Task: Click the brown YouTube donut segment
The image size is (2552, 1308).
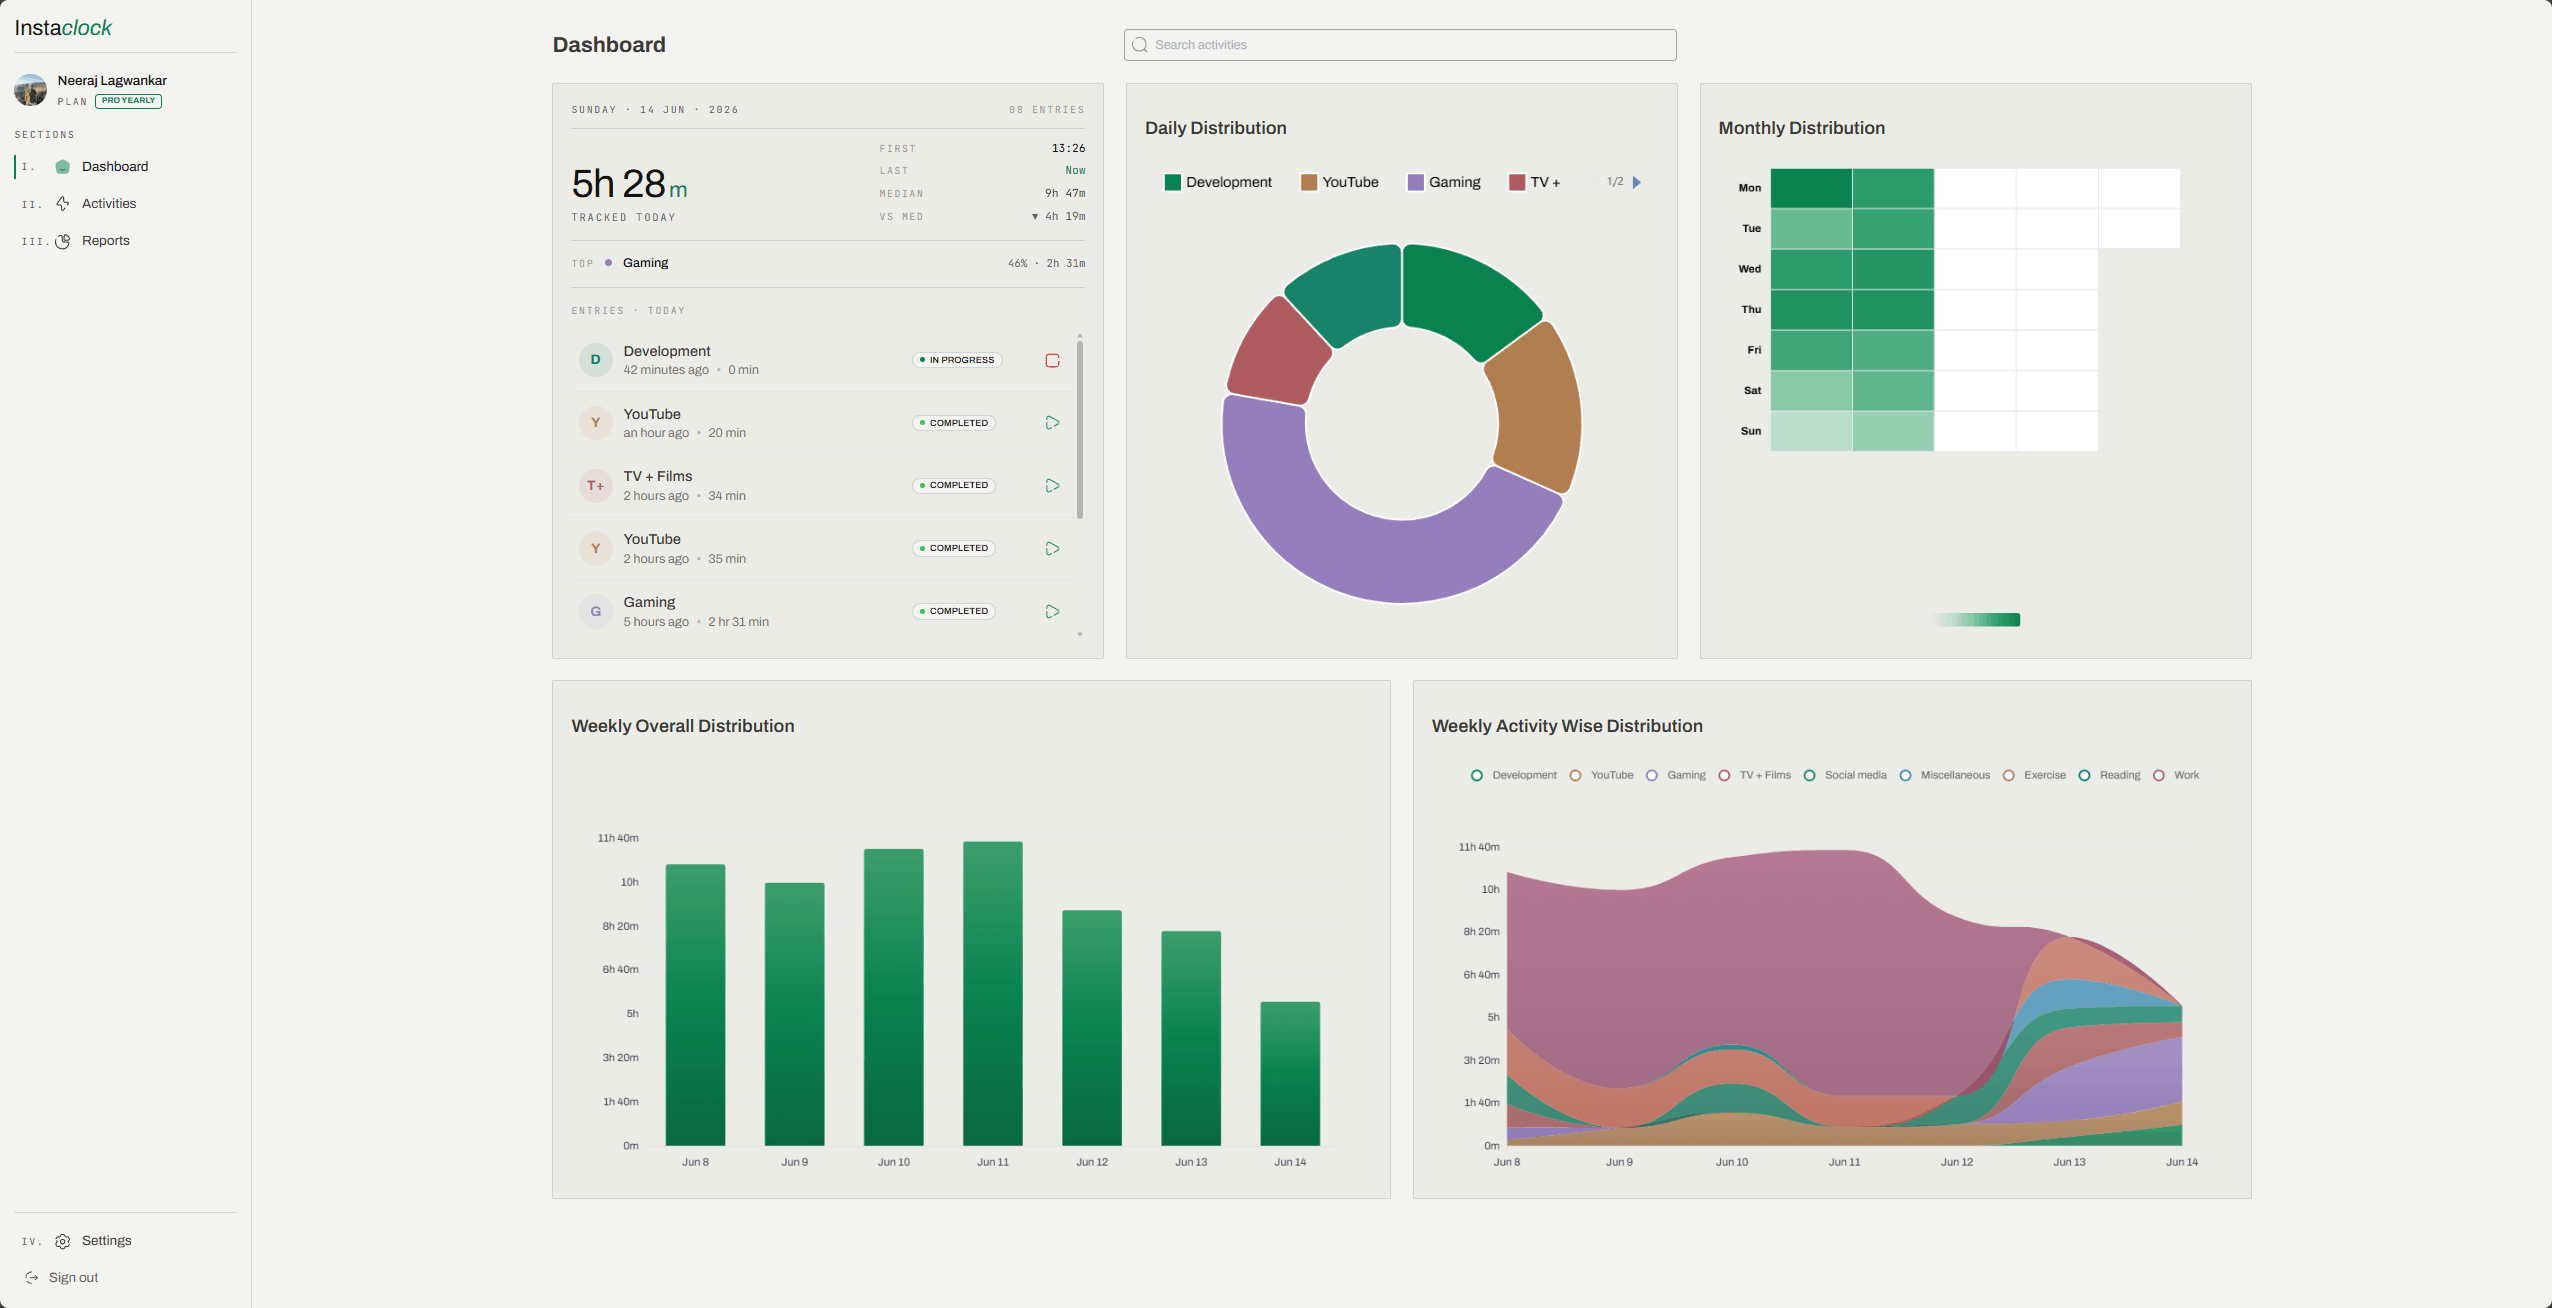Action: tap(1538, 408)
